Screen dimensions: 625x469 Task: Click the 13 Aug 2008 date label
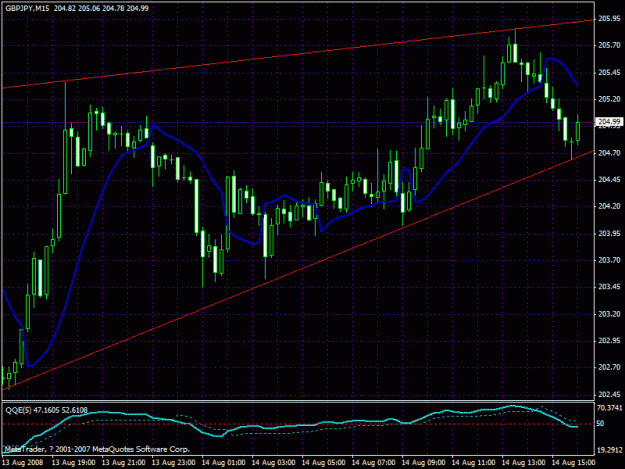click(22, 463)
